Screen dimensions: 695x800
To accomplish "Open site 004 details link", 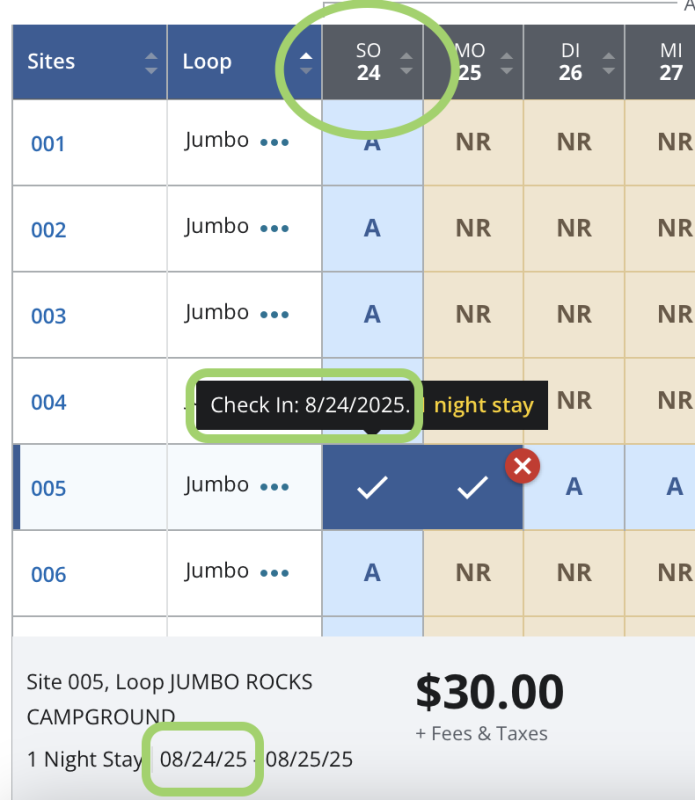I will pos(48,402).
